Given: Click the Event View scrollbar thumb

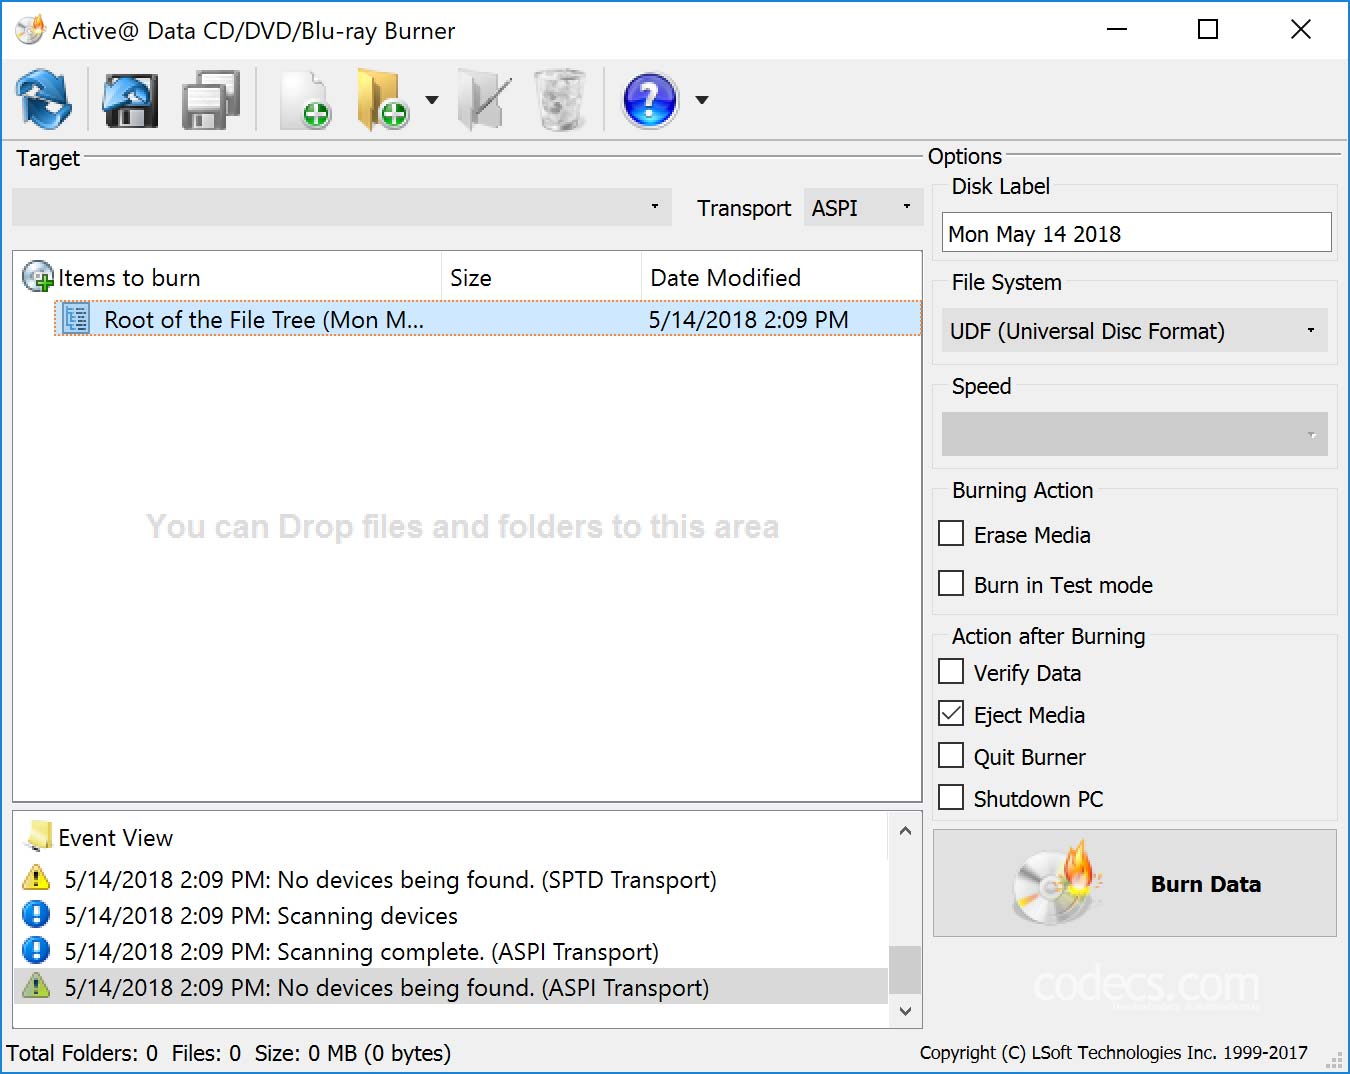Looking at the screenshot, I should point(905,970).
